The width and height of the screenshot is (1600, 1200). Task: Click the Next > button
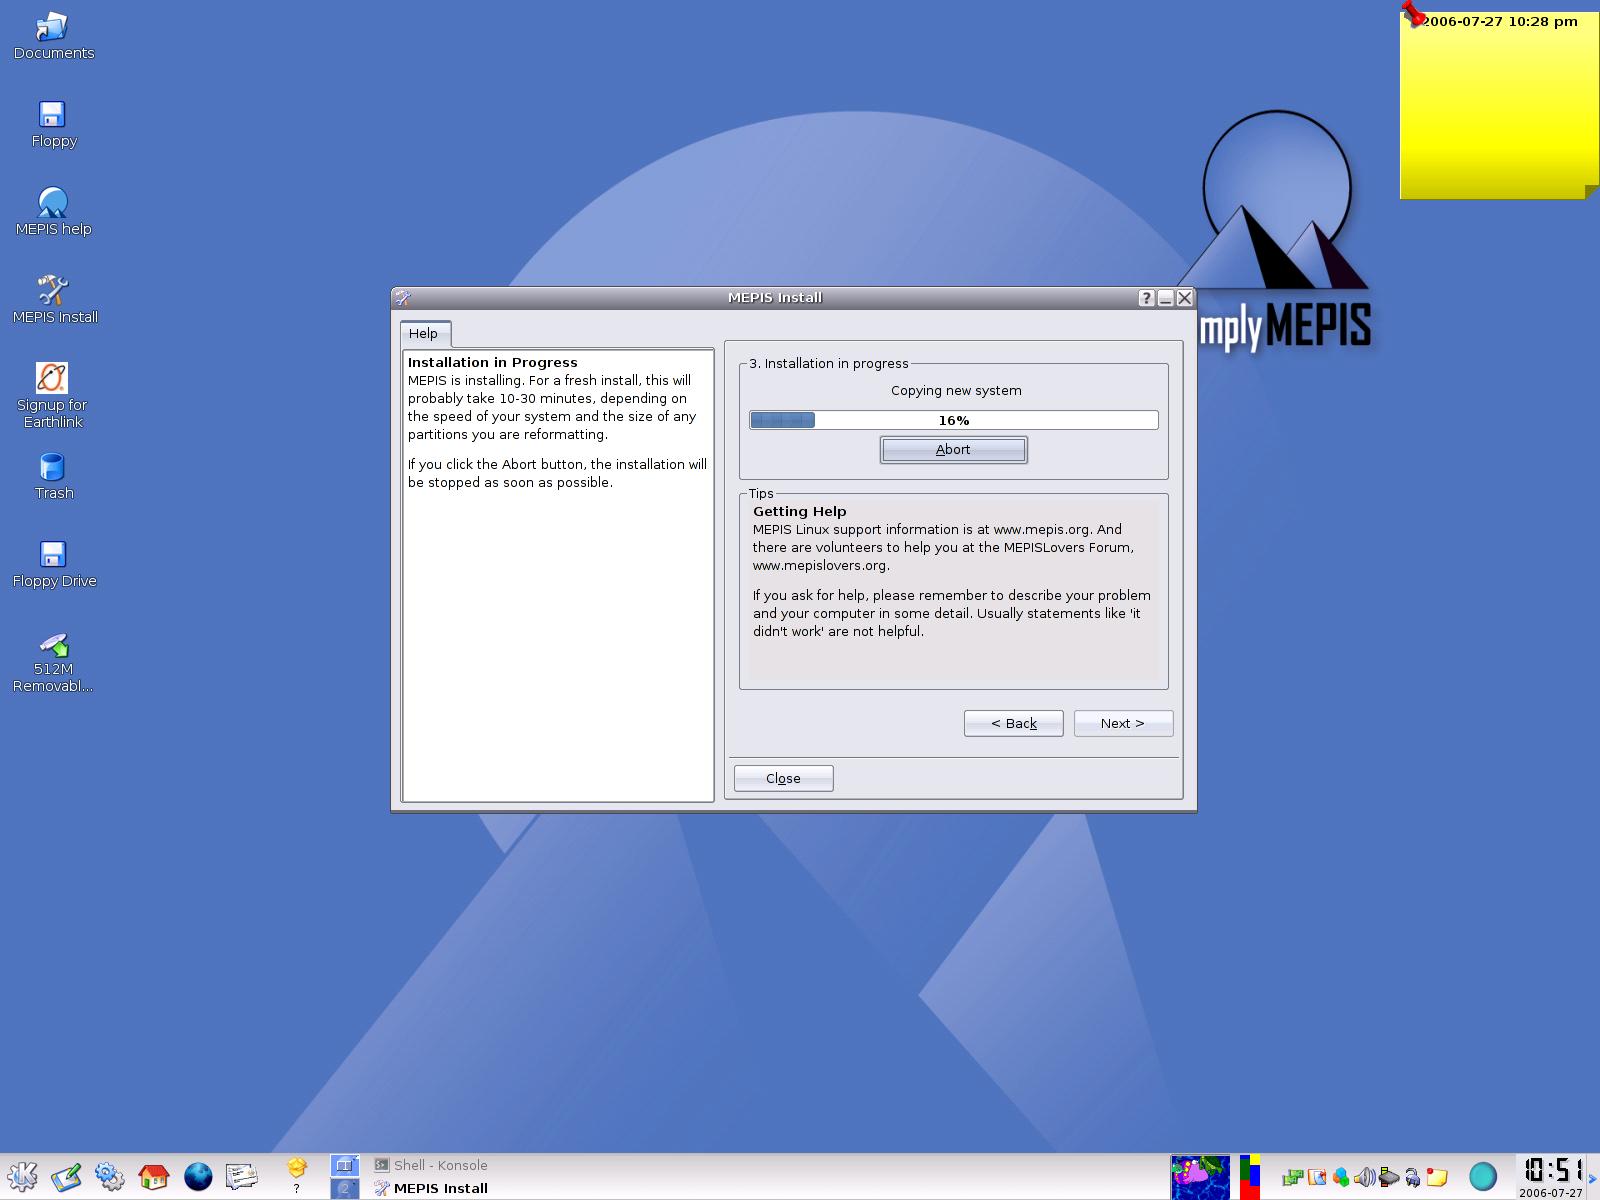(x=1123, y=723)
